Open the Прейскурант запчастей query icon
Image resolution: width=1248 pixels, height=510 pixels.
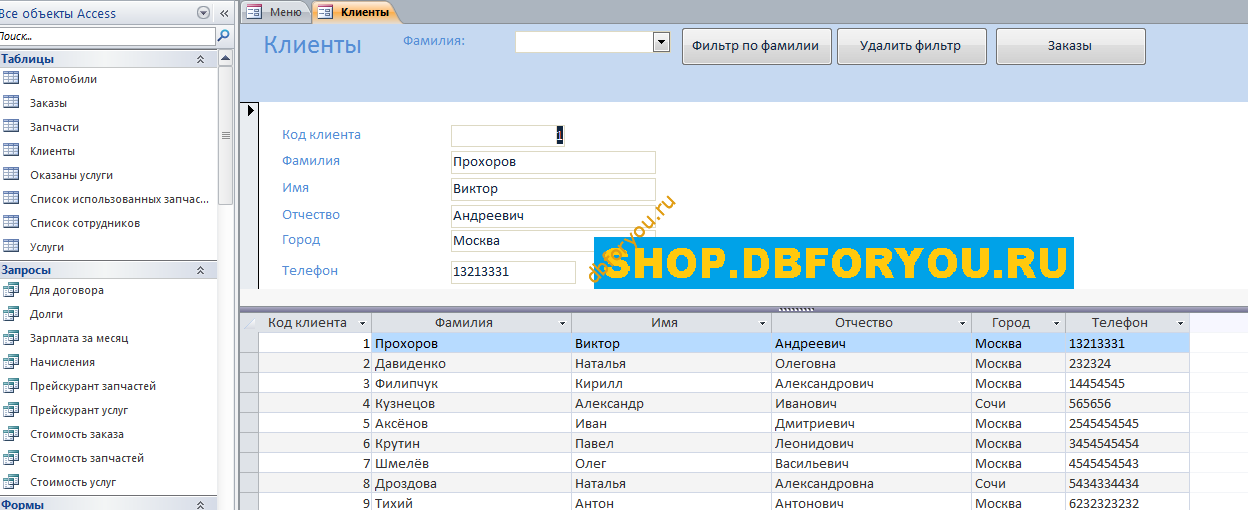pyautogui.click(x=12, y=386)
